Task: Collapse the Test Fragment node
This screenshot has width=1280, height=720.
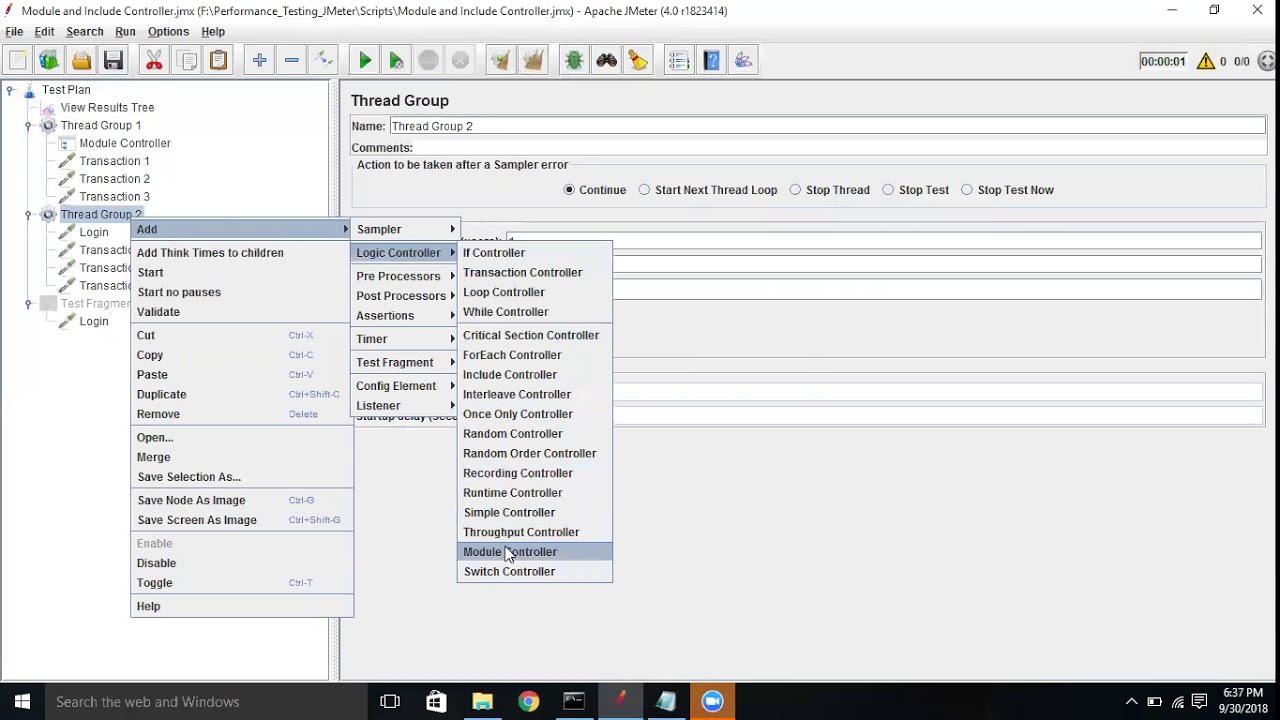Action: pyautogui.click(x=28, y=304)
